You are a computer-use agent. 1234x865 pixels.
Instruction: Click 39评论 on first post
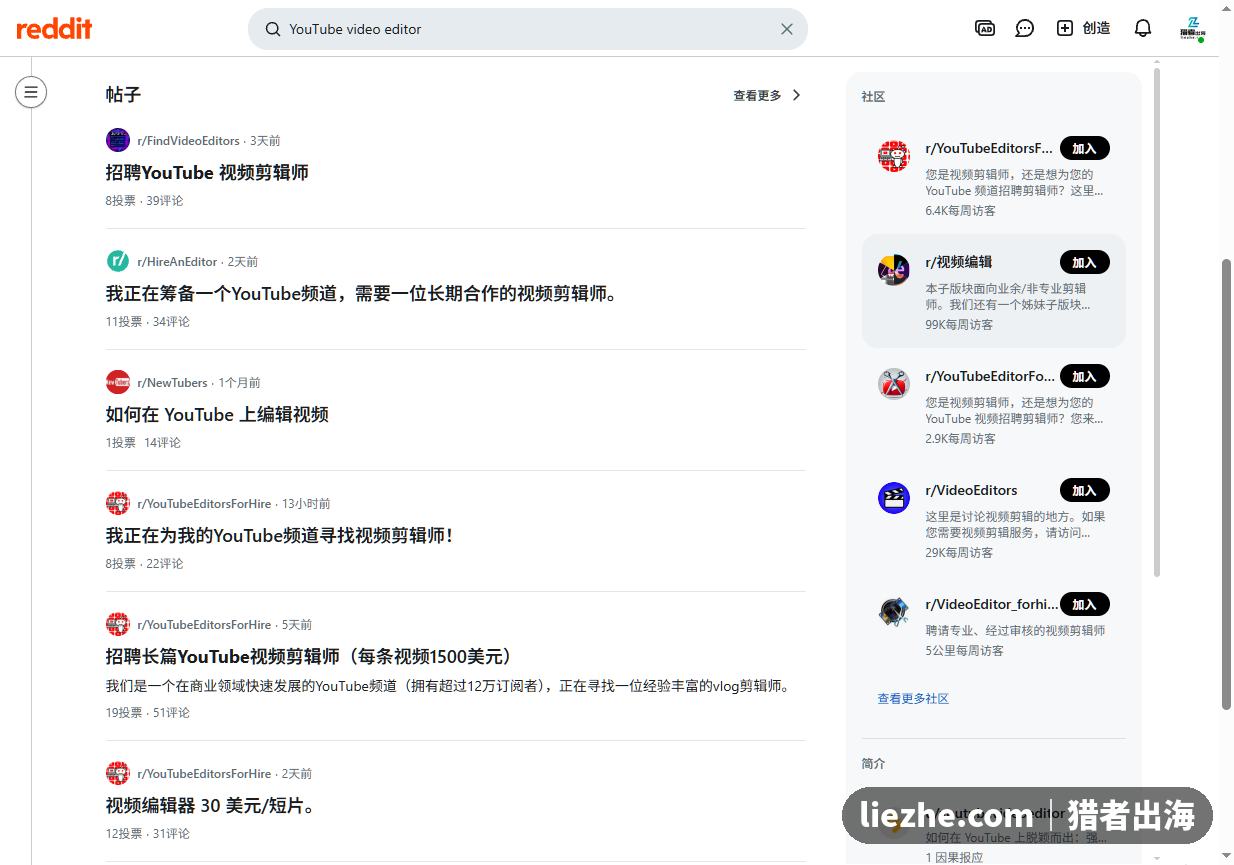click(x=165, y=201)
